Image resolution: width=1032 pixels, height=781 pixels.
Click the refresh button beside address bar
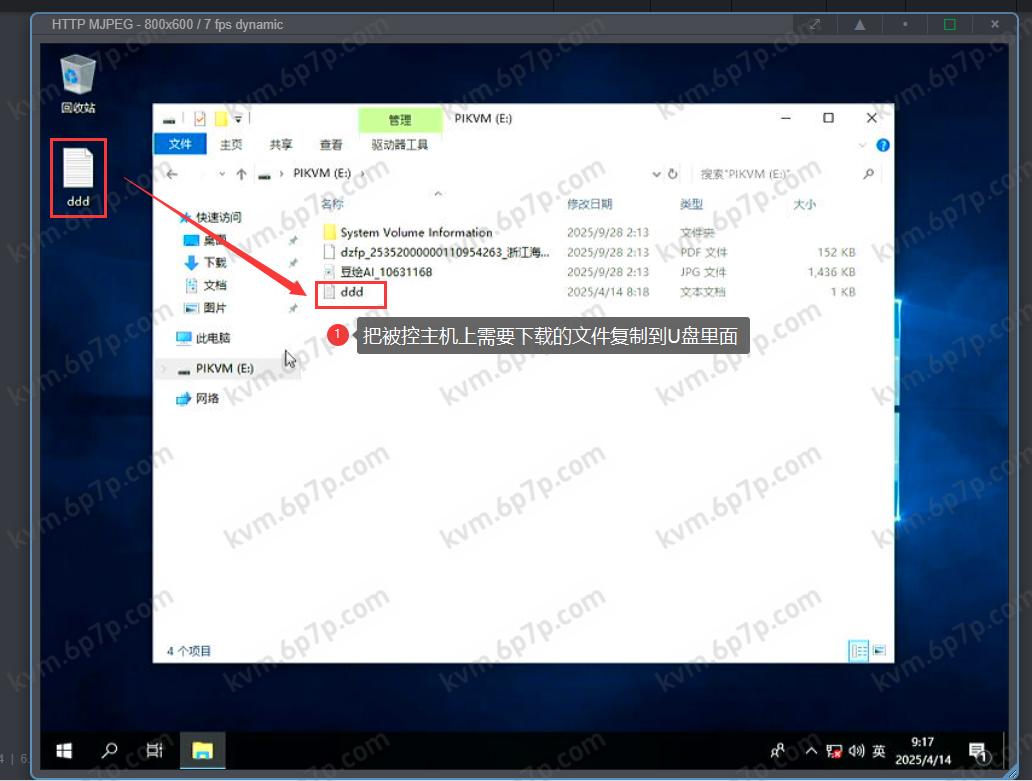(673, 174)
